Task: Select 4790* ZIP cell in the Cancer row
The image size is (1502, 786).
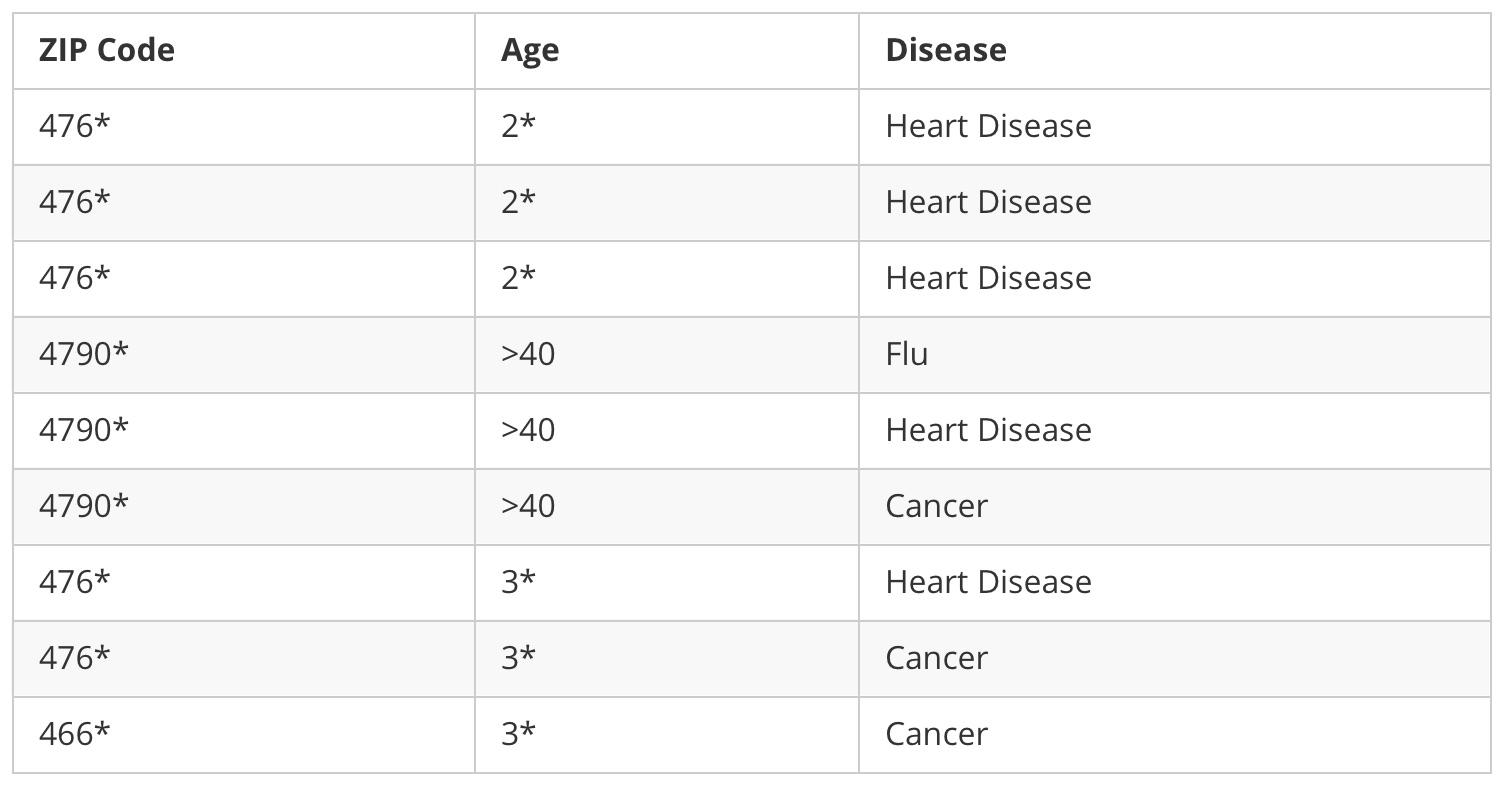Action: tap(84, 506)
